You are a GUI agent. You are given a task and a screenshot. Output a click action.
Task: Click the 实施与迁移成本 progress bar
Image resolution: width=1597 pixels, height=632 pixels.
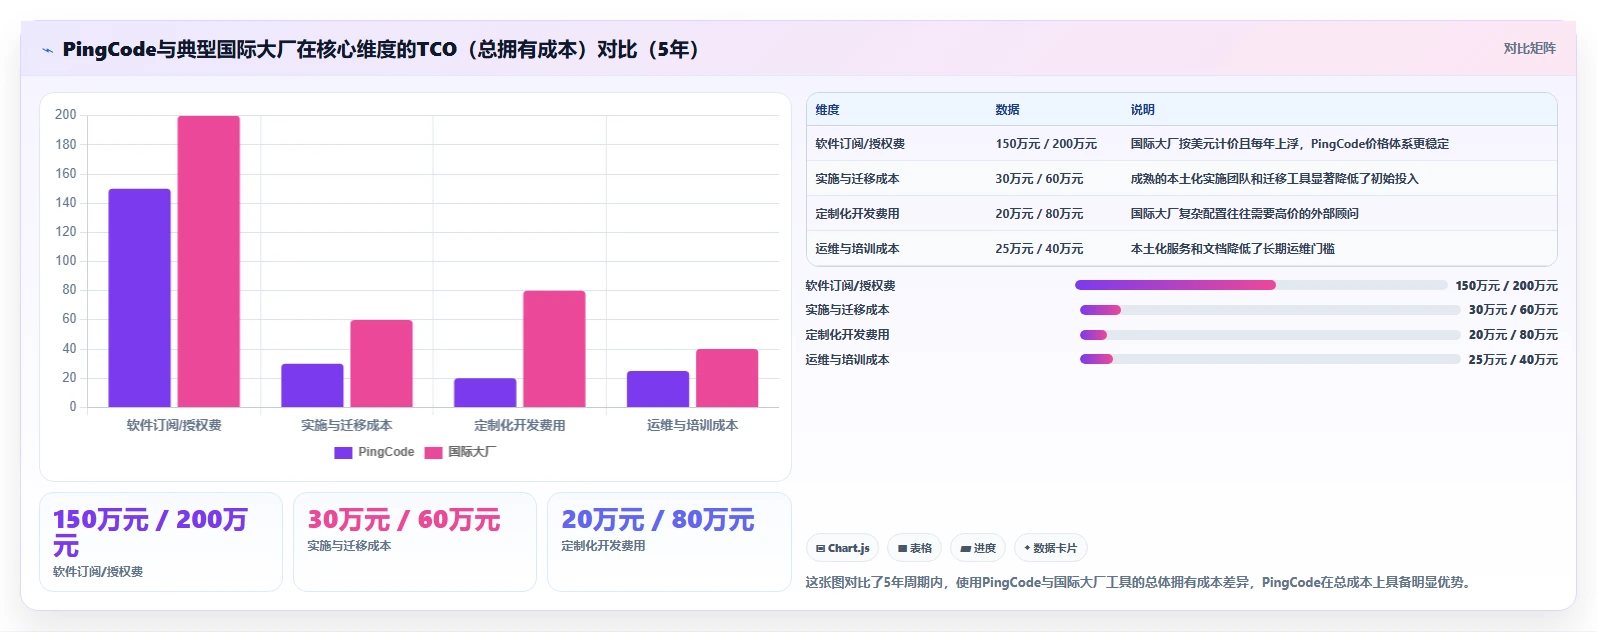click(1270, 310)
